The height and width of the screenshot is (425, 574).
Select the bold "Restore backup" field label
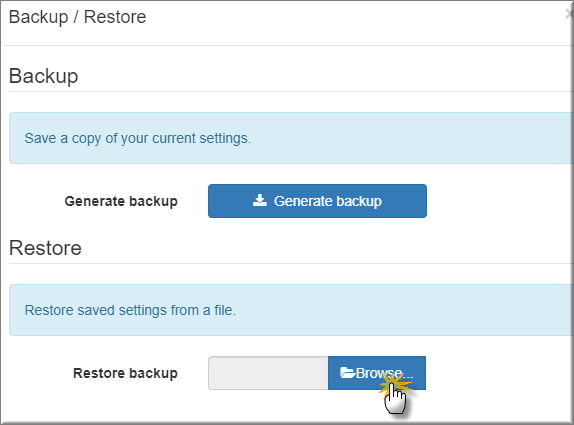[126, 373]
